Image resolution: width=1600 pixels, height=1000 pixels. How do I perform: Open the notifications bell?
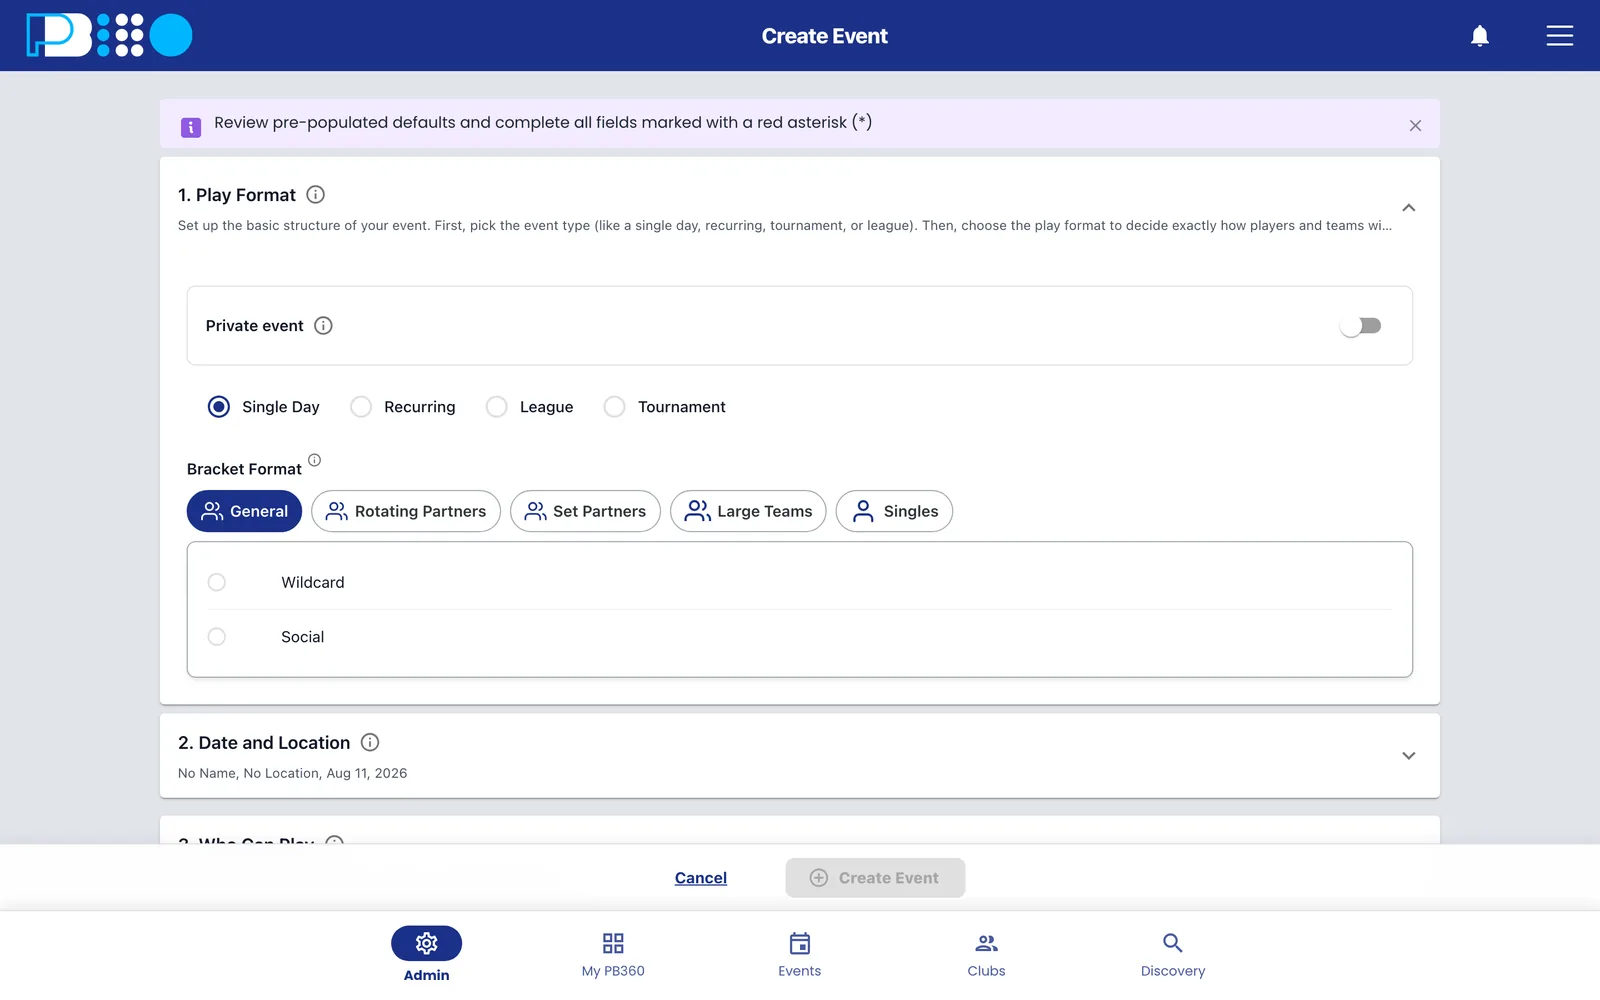[1480, 36]
